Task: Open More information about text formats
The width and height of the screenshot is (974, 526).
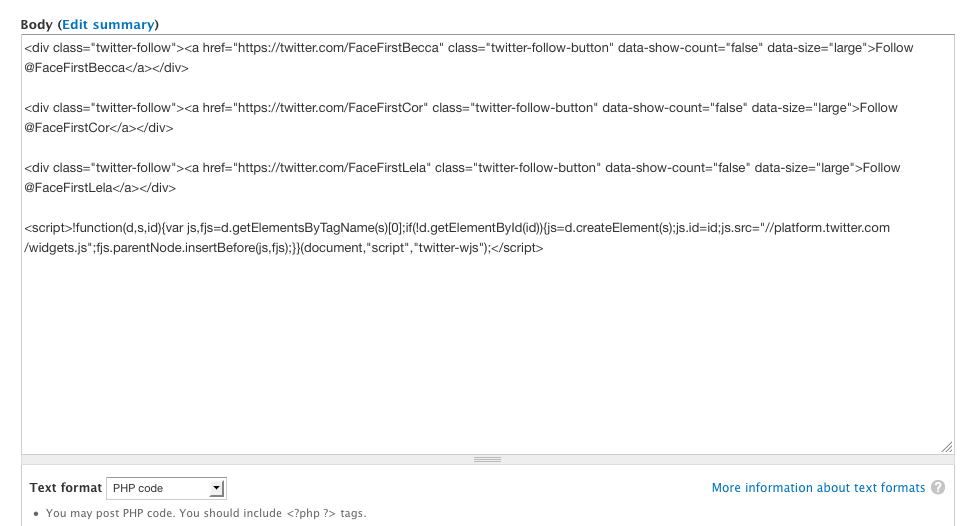Action: [818, 487]
